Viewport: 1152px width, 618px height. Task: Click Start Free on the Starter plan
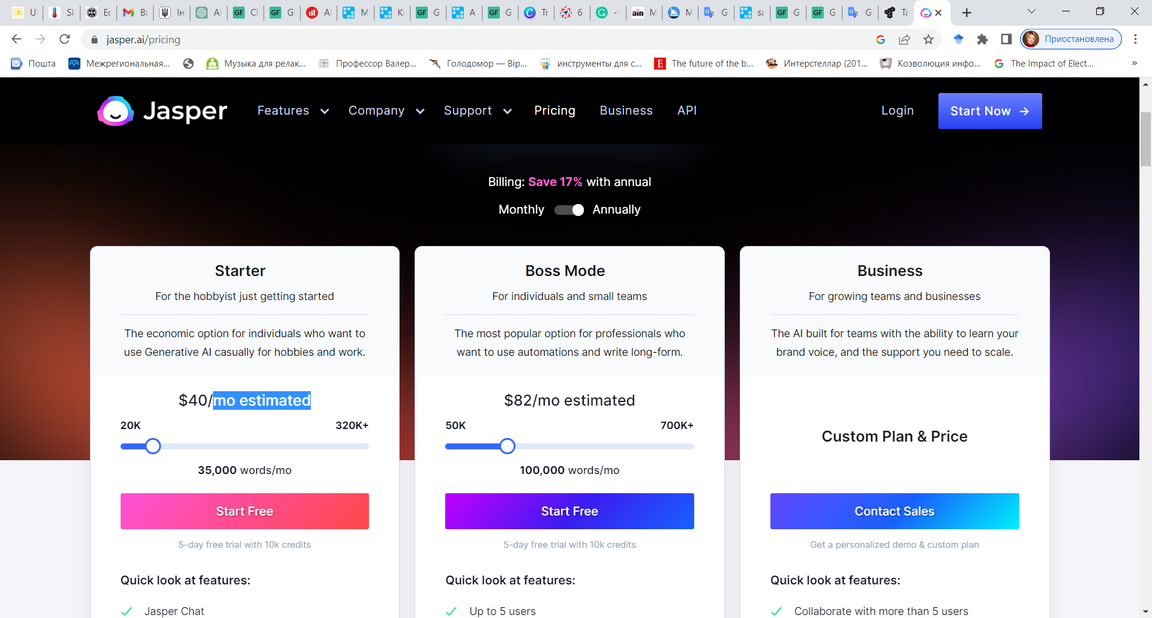[x=245, y=511]
